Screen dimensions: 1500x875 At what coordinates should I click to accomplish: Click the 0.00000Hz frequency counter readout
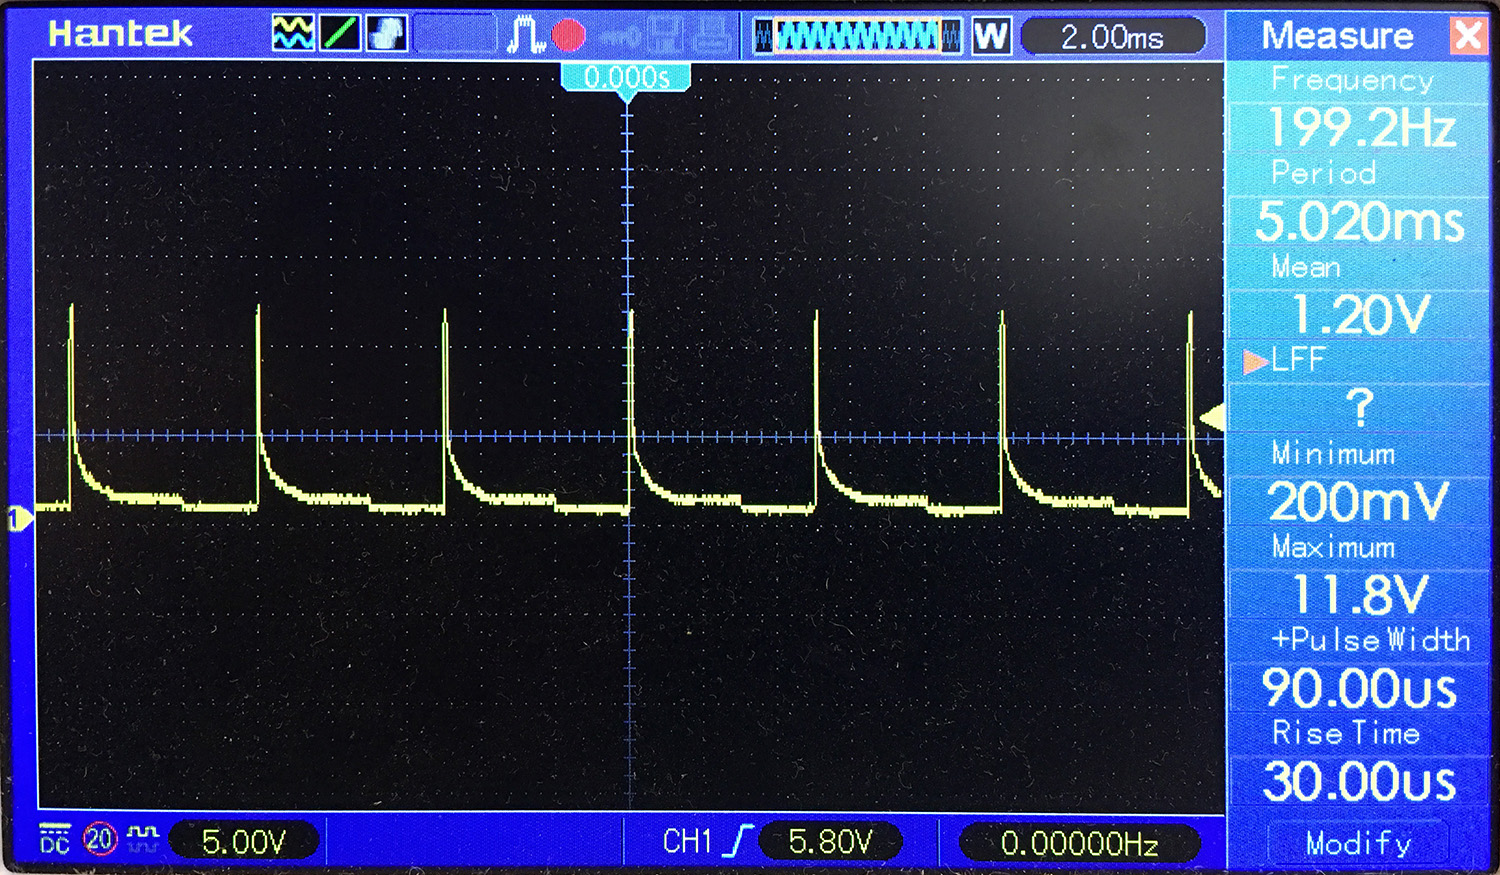pyautogui.click(x=1080, y=843)
